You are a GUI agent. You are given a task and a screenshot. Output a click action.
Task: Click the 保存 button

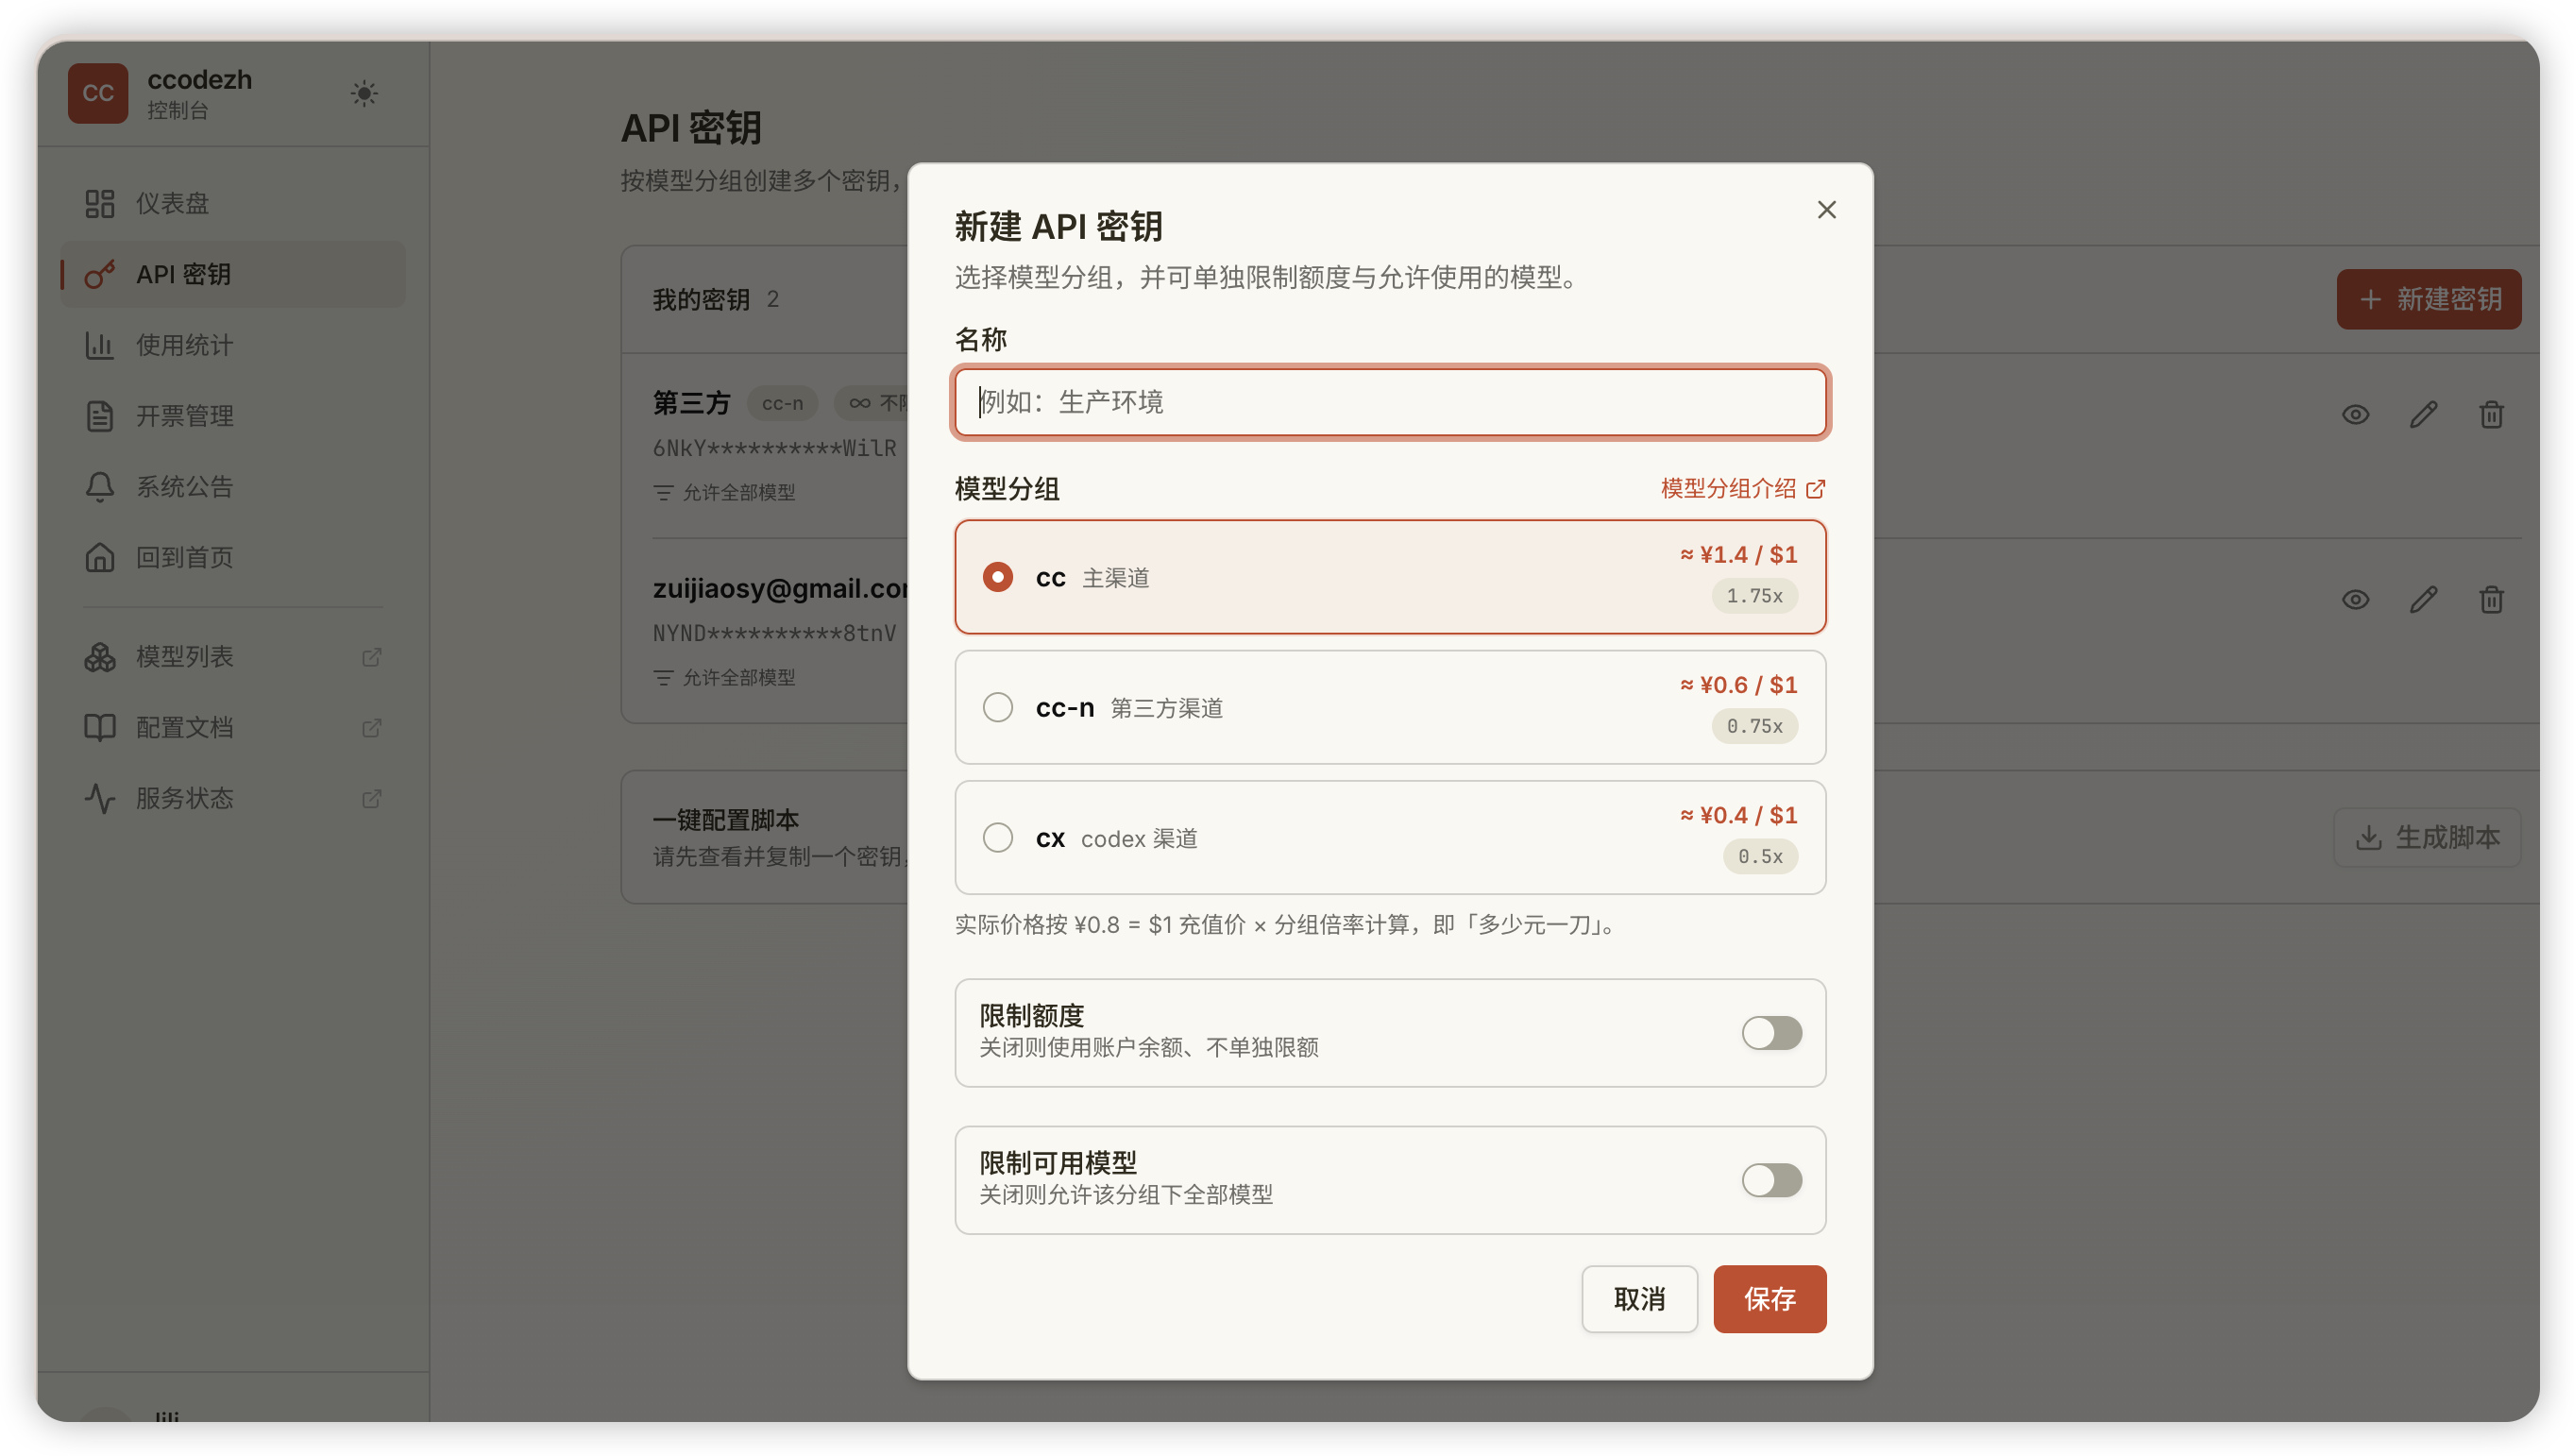(x=1769, y=1299)
